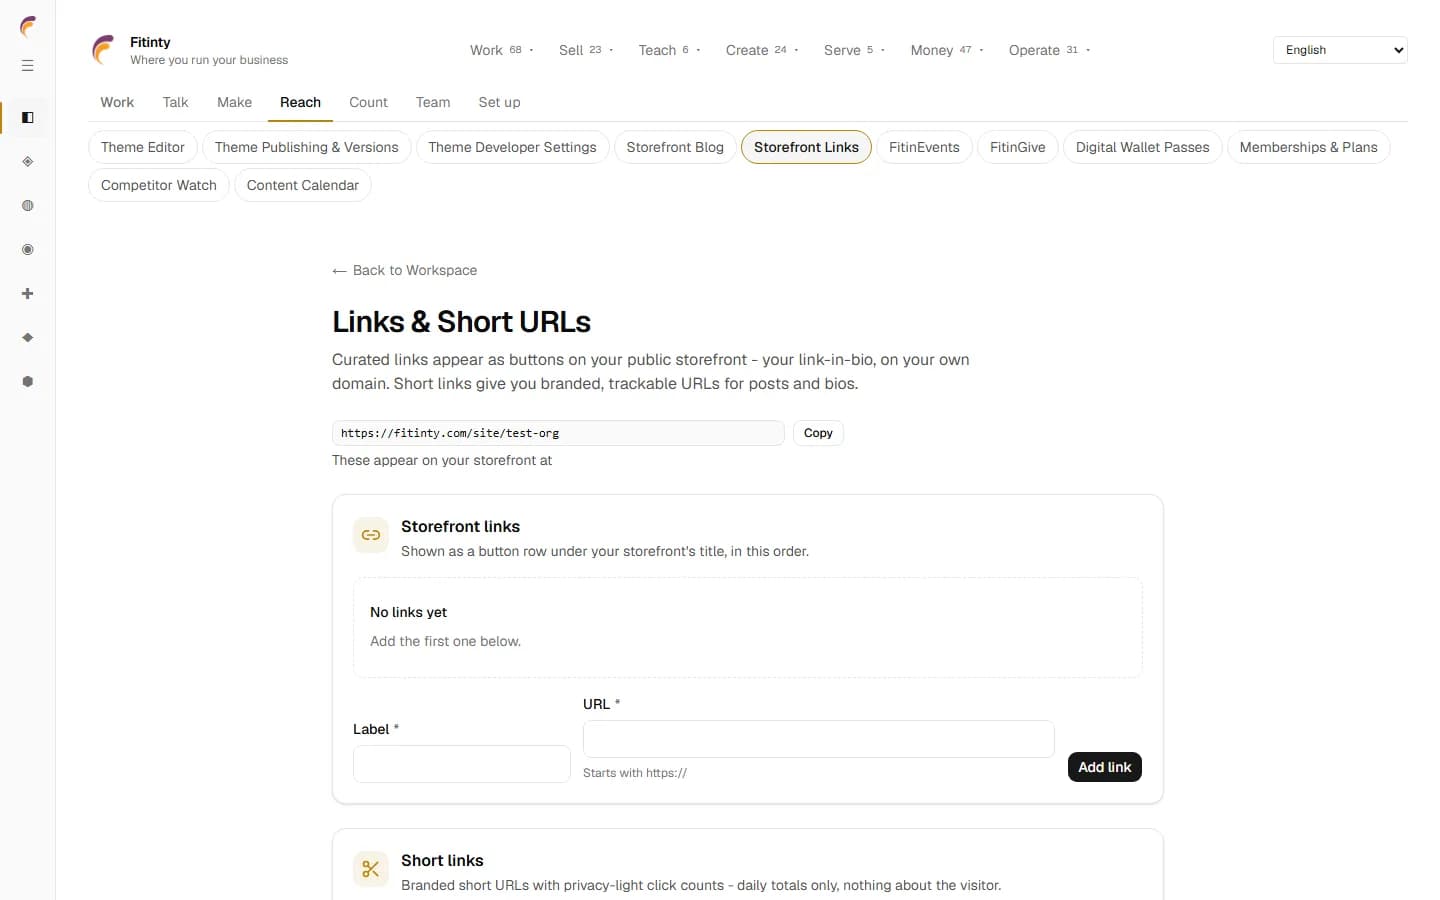The height and width of the screenshot is (900, 1440).
Task: Open FitinEvents section
Action: click(924, 147)
